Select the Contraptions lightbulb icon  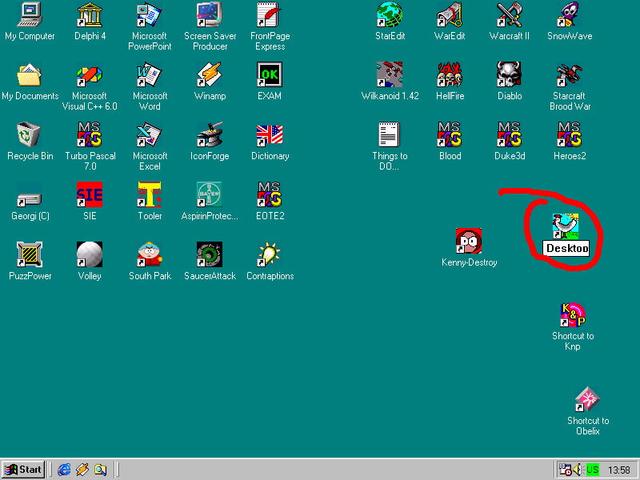(269, 254)
